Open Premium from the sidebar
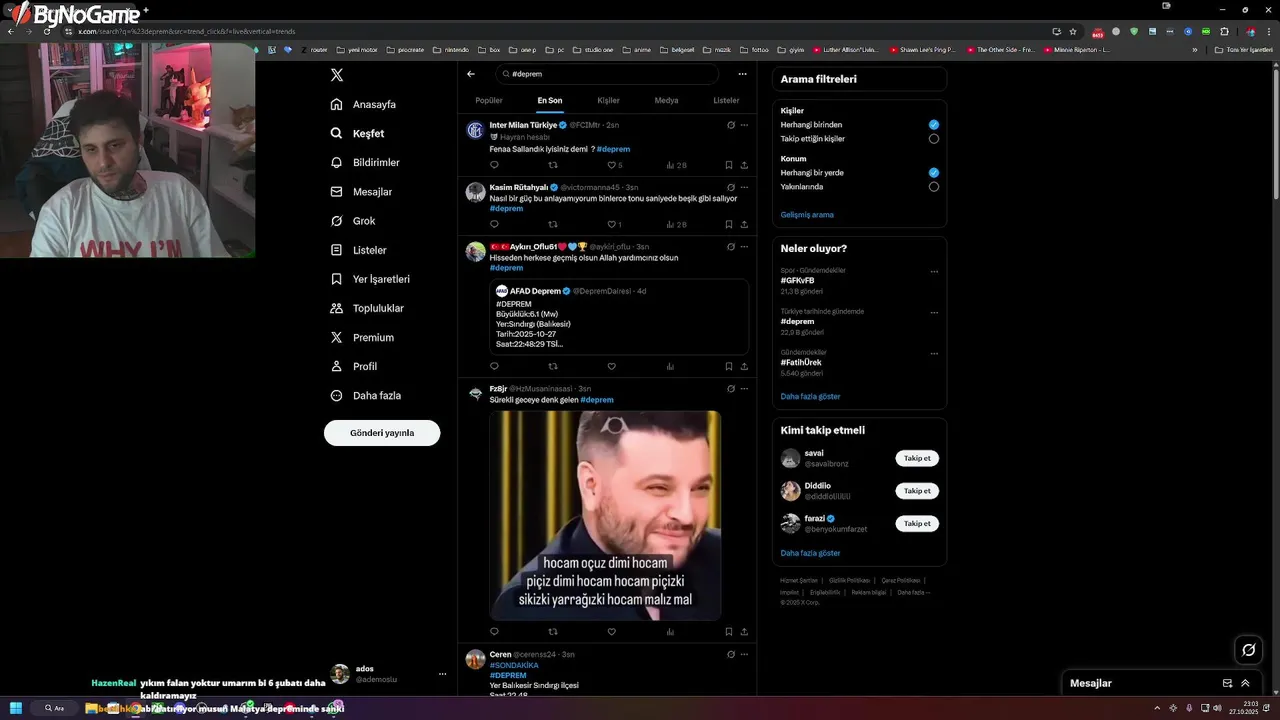This screenshot has width=1280, height=720. (x=361, y=337)
